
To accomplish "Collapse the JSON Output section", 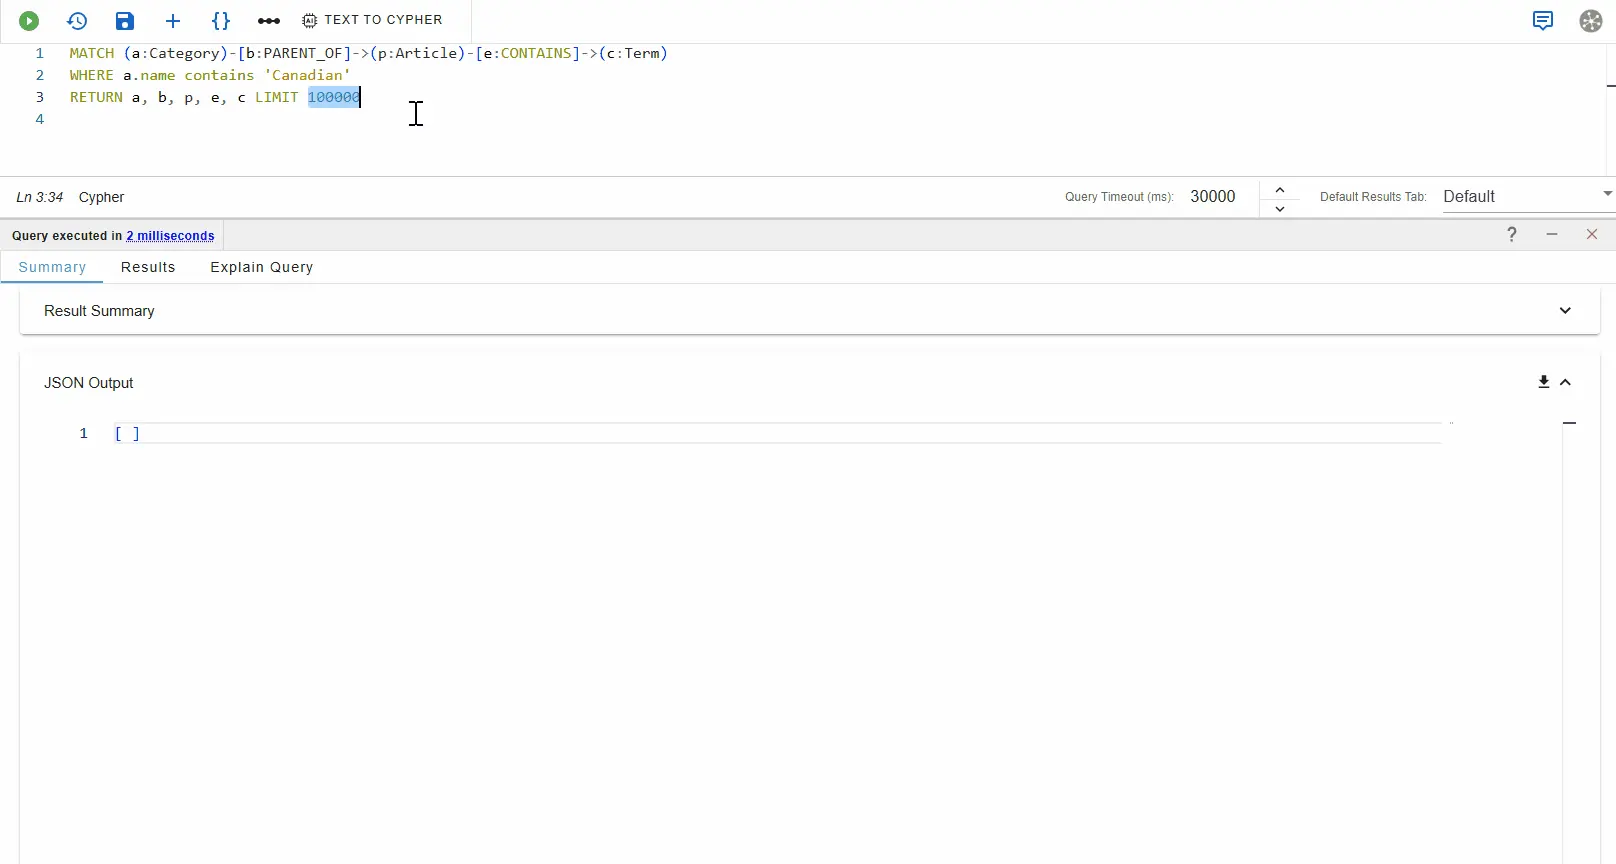I will tap(1566, 382).
